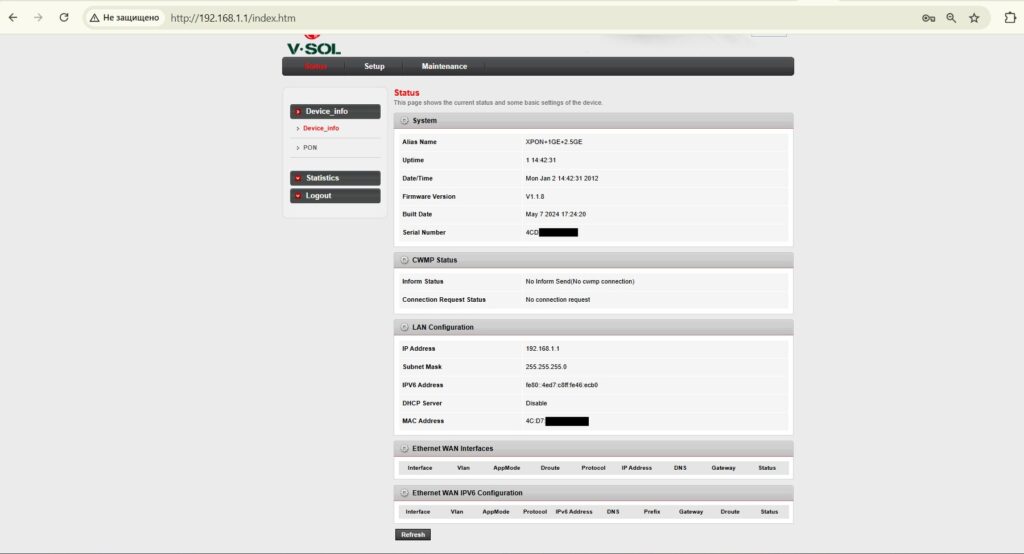This screenshot has height=554, width=1024.
Task: Expand the Statistics sidebar menu
Action: 335,178
